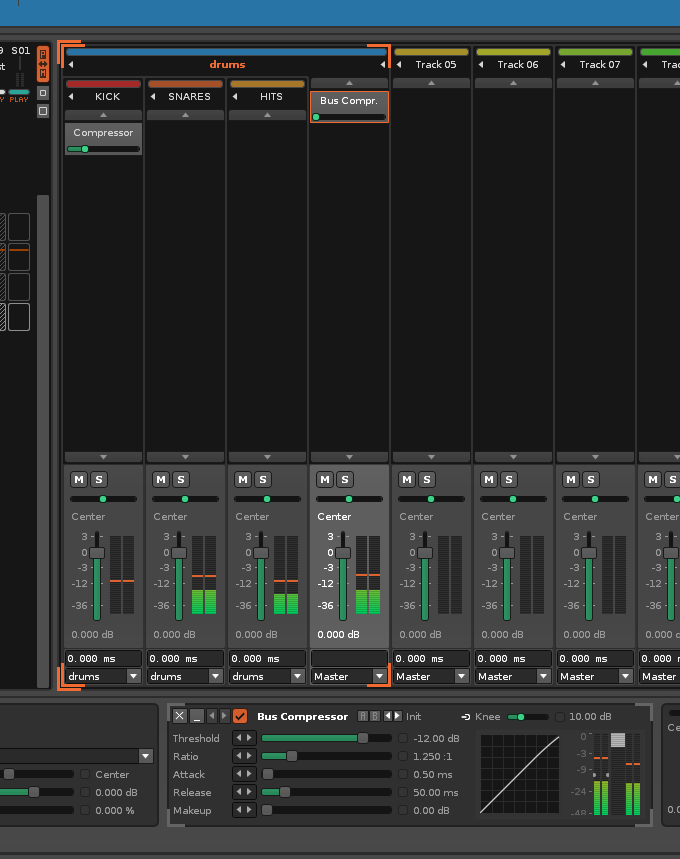Select the SNARES track header

tap(189, 97)
